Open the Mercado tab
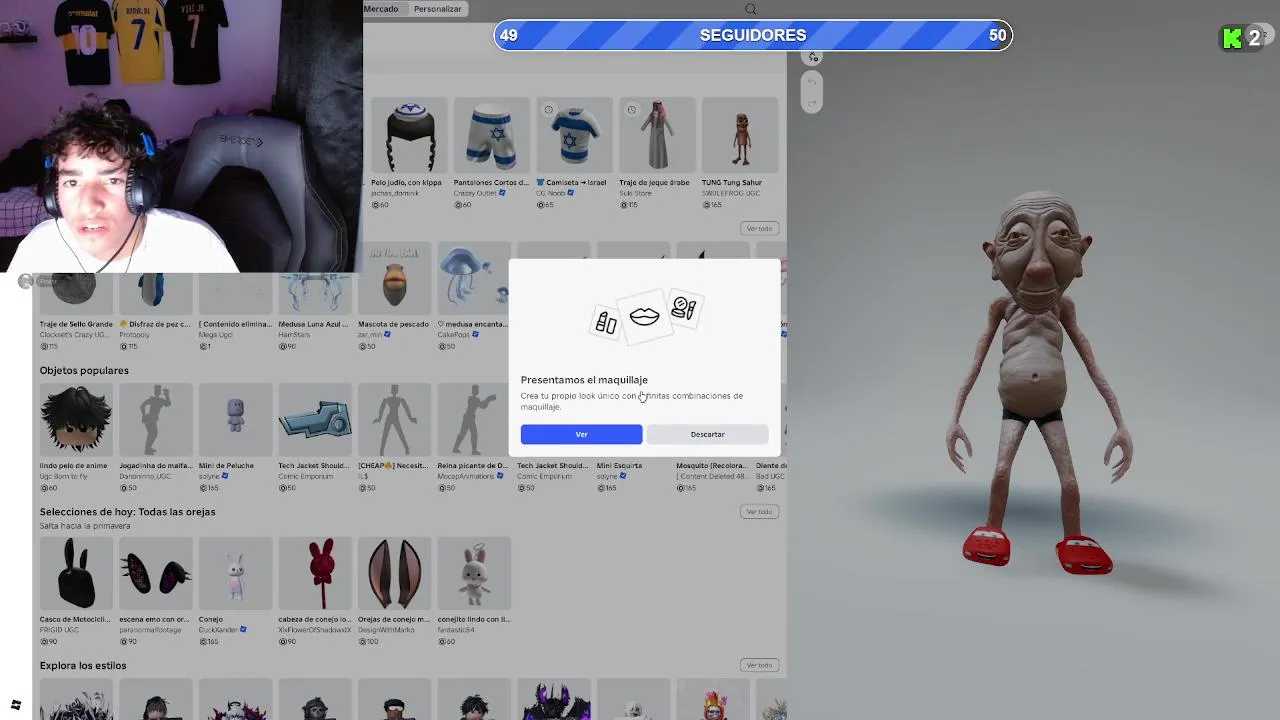 coord(380,9)
